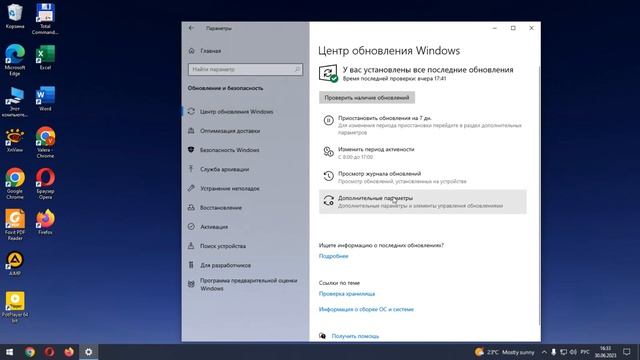Open Chrome from the taskbar
Screen dimensions: 640x360
click(x=29, y=352)
